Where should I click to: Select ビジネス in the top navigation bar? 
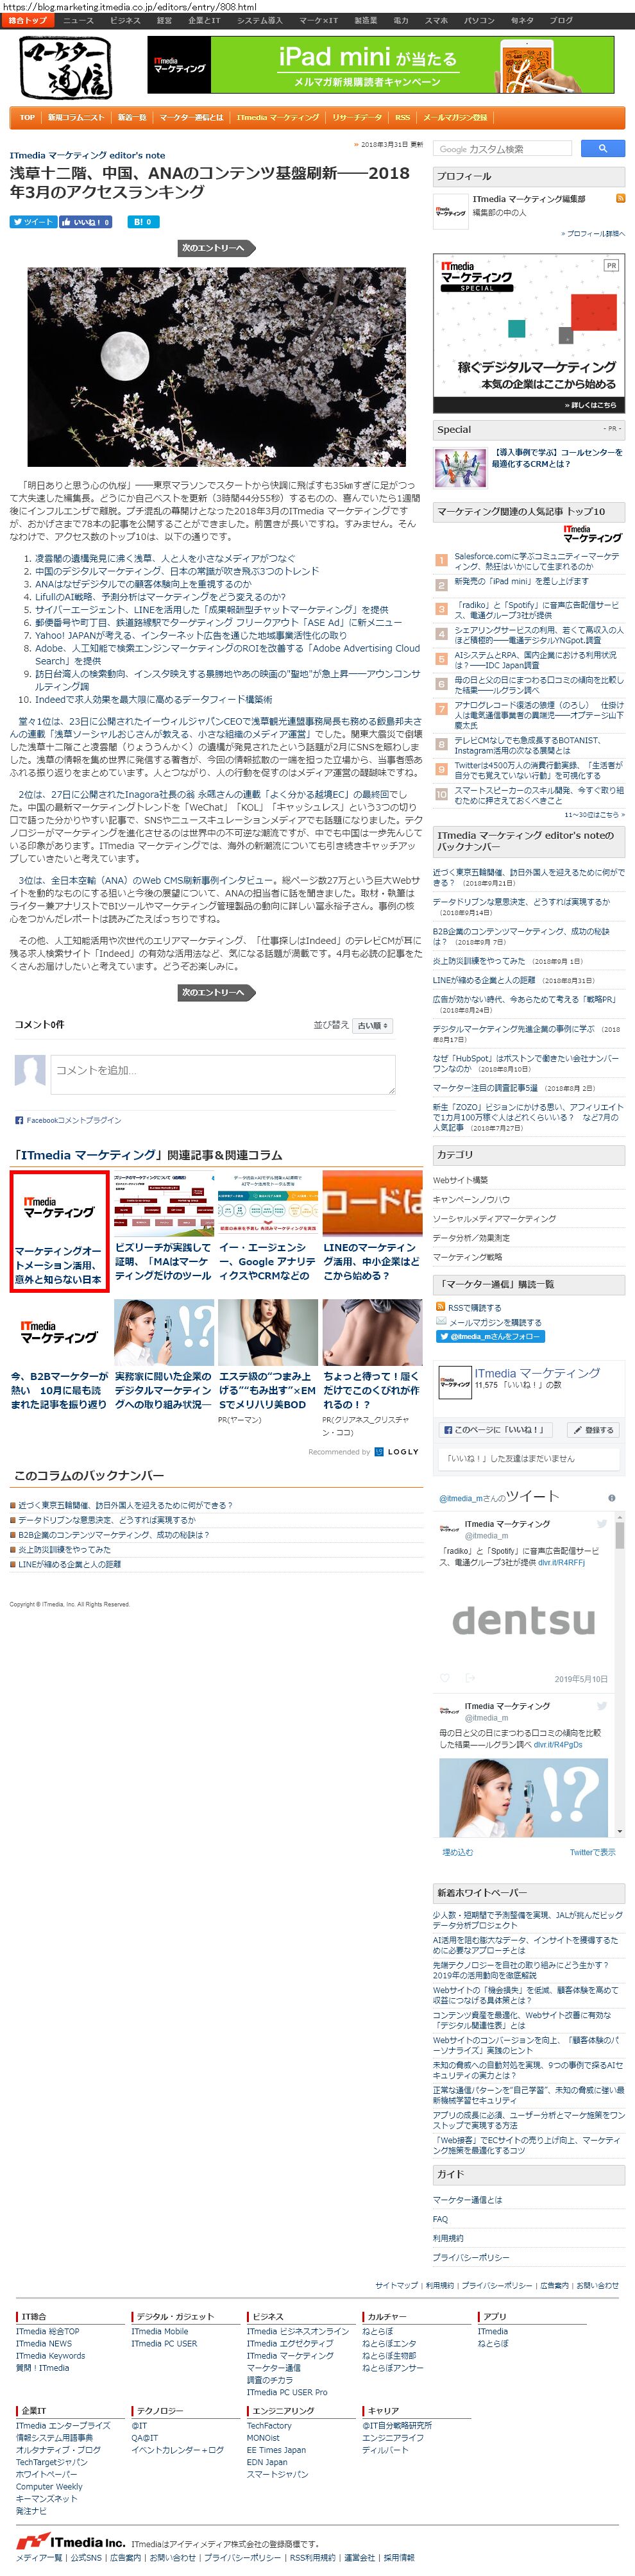click(x=125, y=20)
